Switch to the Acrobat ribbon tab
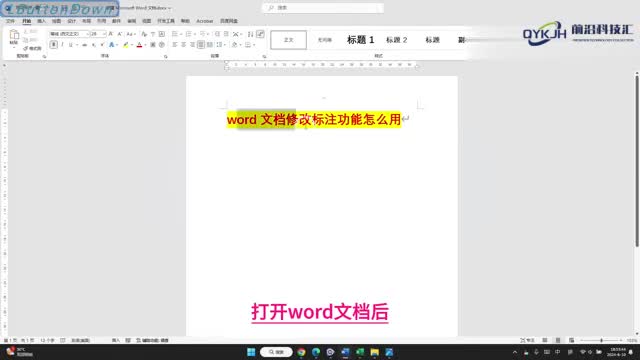 204,21
